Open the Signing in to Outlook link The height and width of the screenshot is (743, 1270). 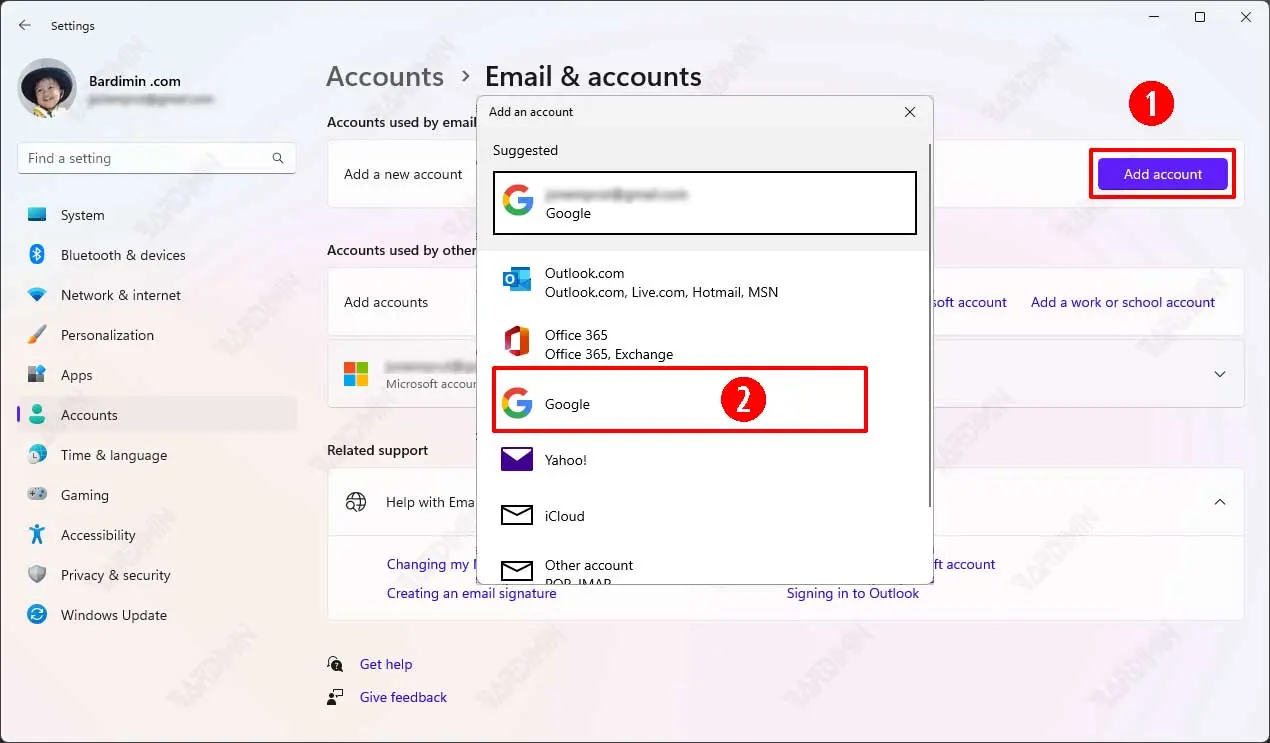click(x=852, y=593)
